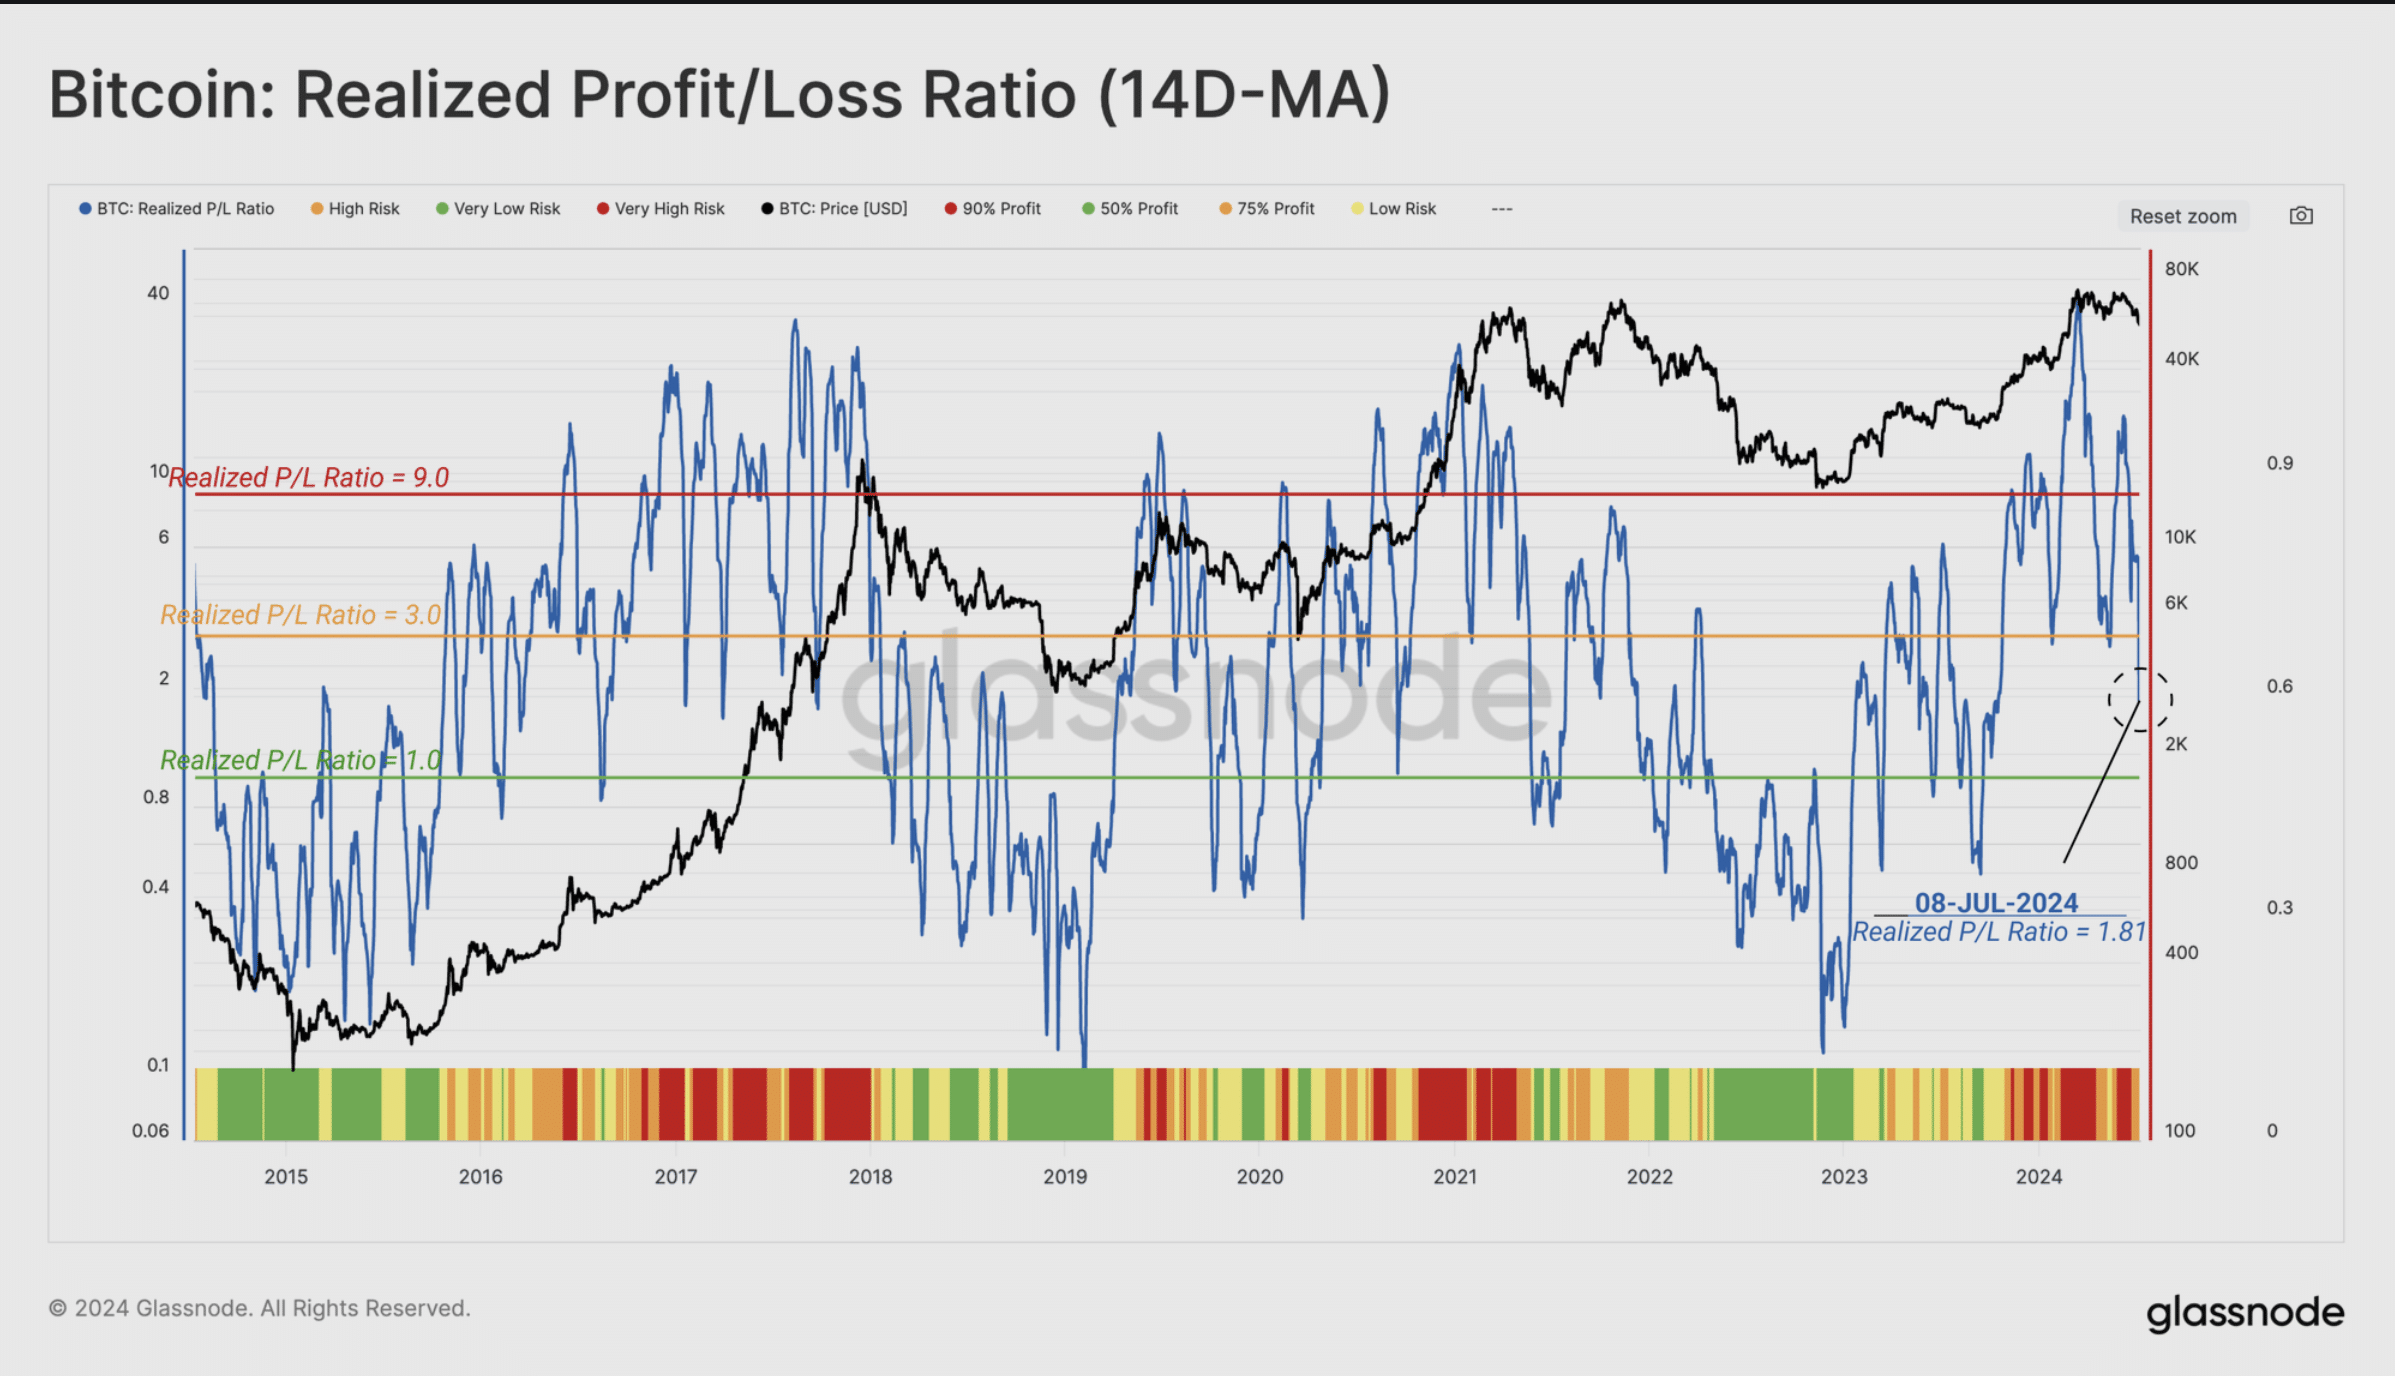The width and height of the screenshot is (2395, 1376).
Task: Click the 'Realized P/L Ratio = 3.0' label
Action: coord(301,615)
